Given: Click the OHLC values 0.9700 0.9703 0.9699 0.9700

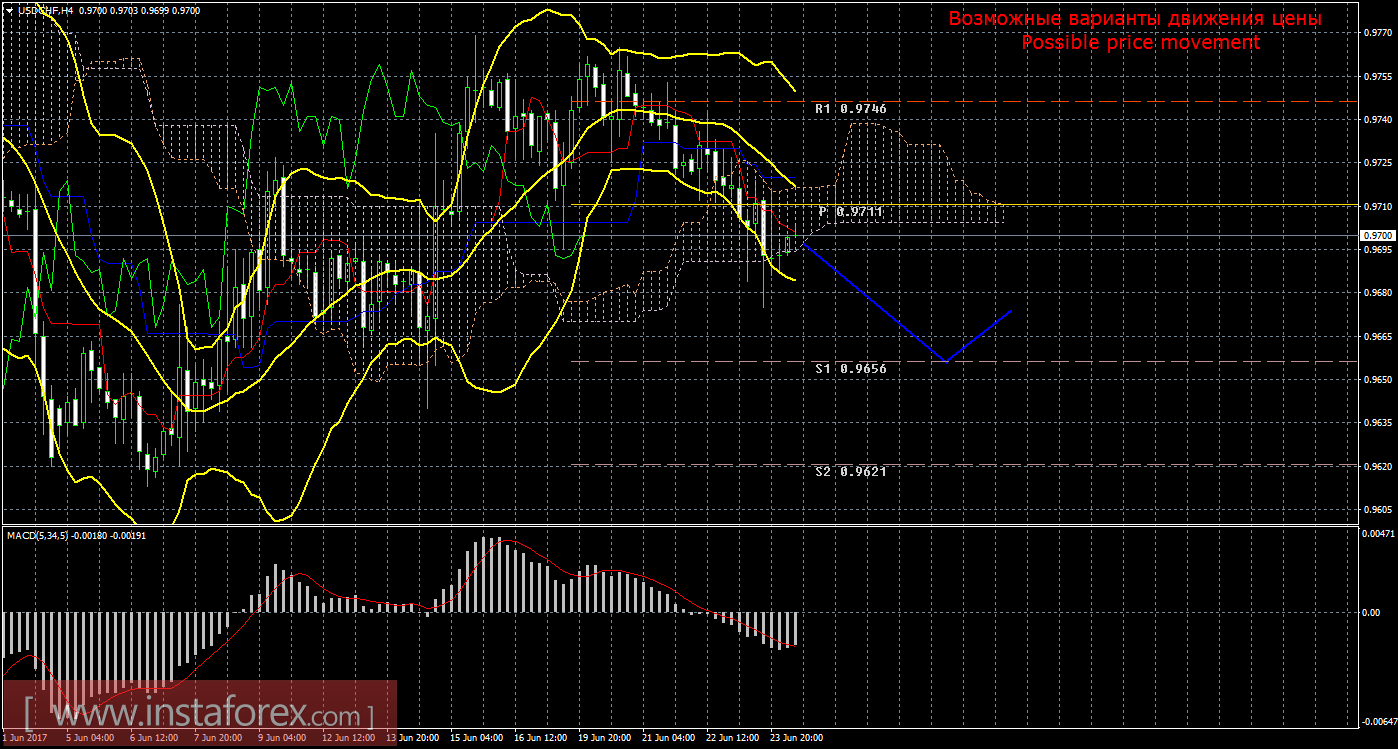Looking at the screenshot, I should pos(140,9).
